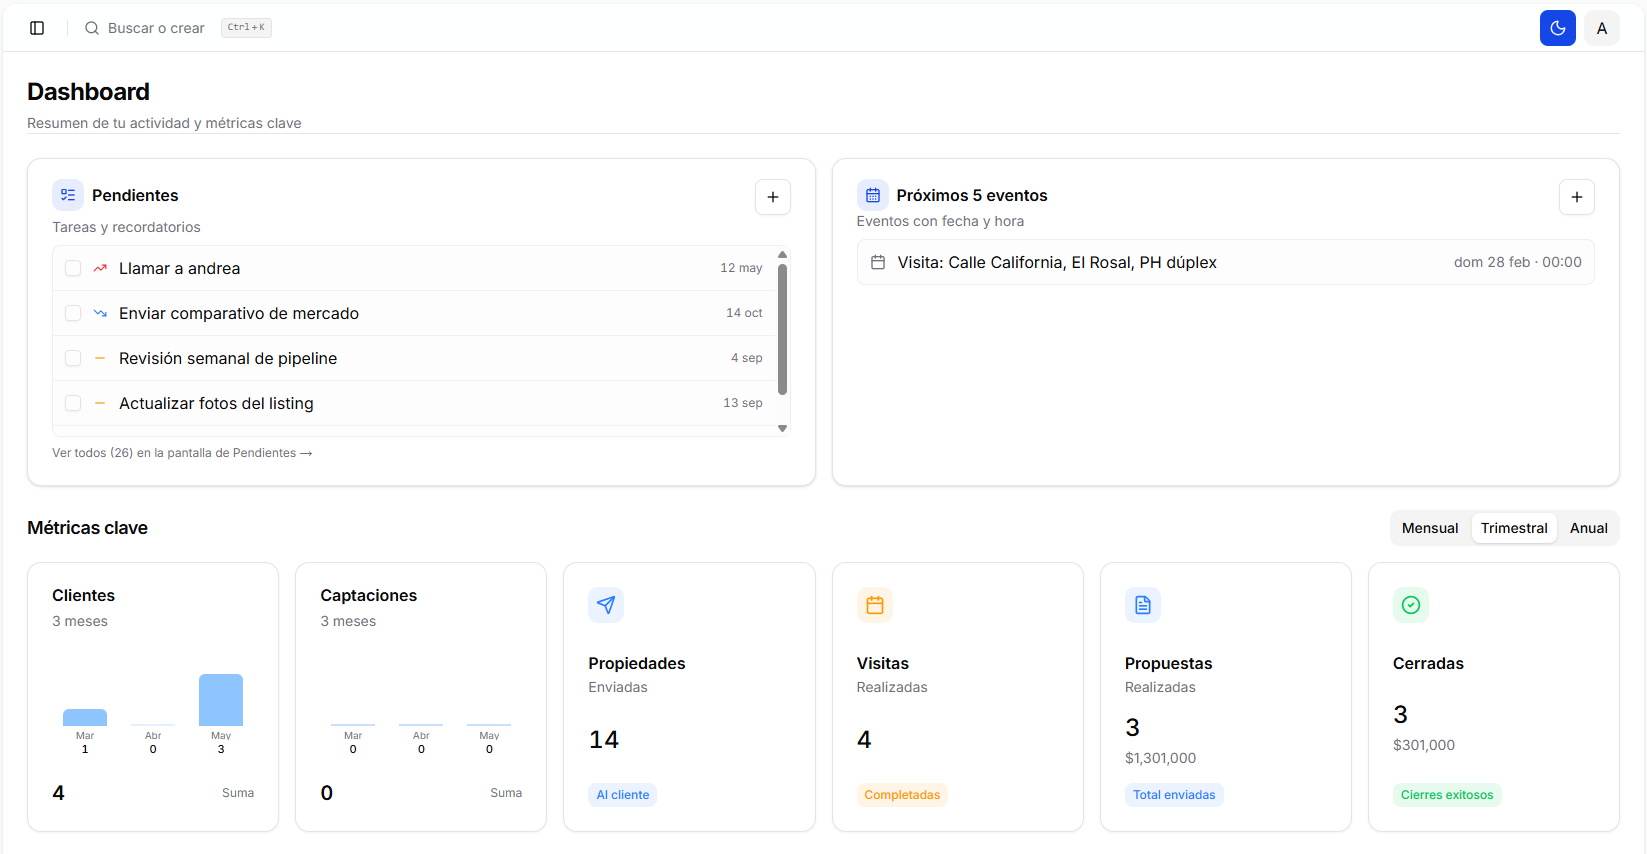Add a new event with plus button
Screen dimensions: 1647x854
[1577, 197]
